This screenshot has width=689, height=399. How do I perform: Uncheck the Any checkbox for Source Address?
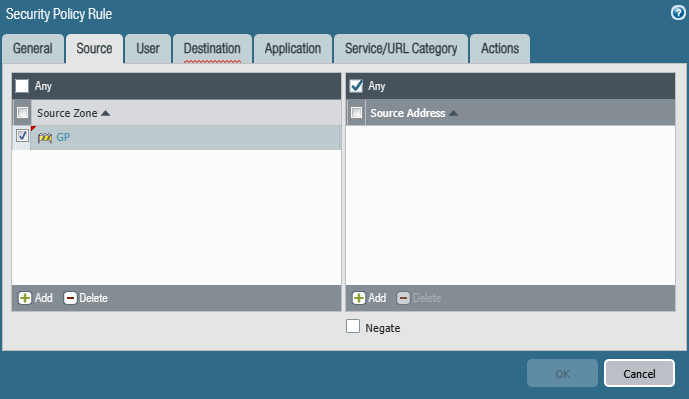[356, 86]
